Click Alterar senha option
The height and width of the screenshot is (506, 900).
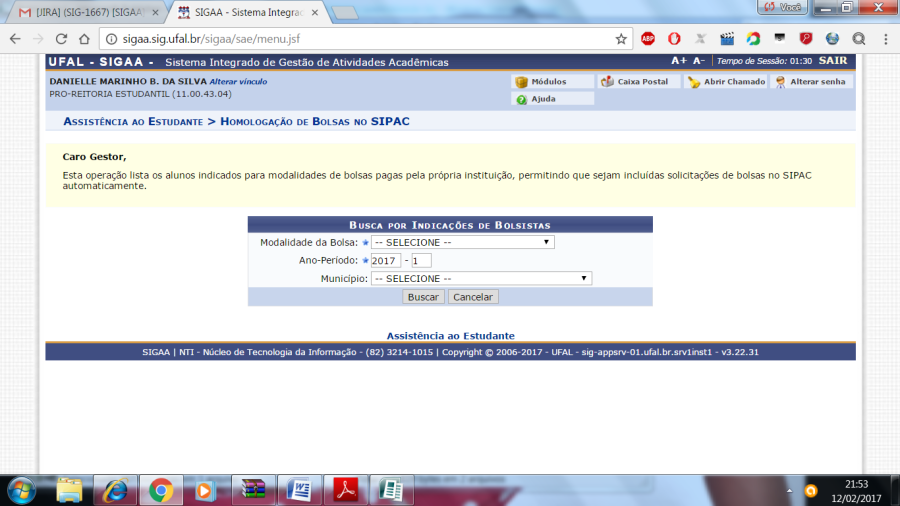(779, 82)
